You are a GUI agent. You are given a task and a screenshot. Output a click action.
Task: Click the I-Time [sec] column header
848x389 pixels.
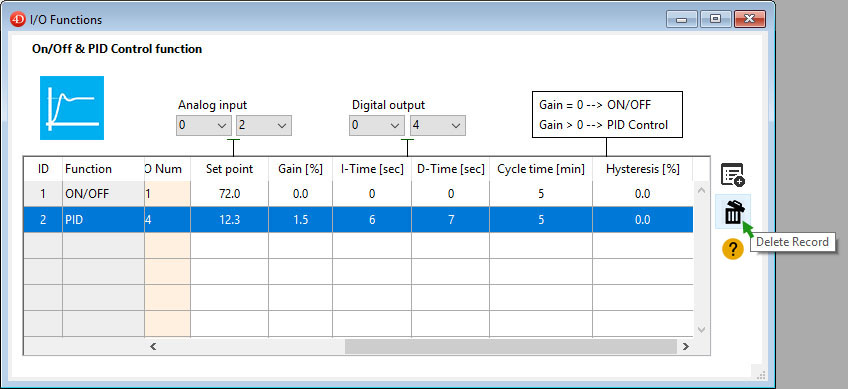[372, 169]
